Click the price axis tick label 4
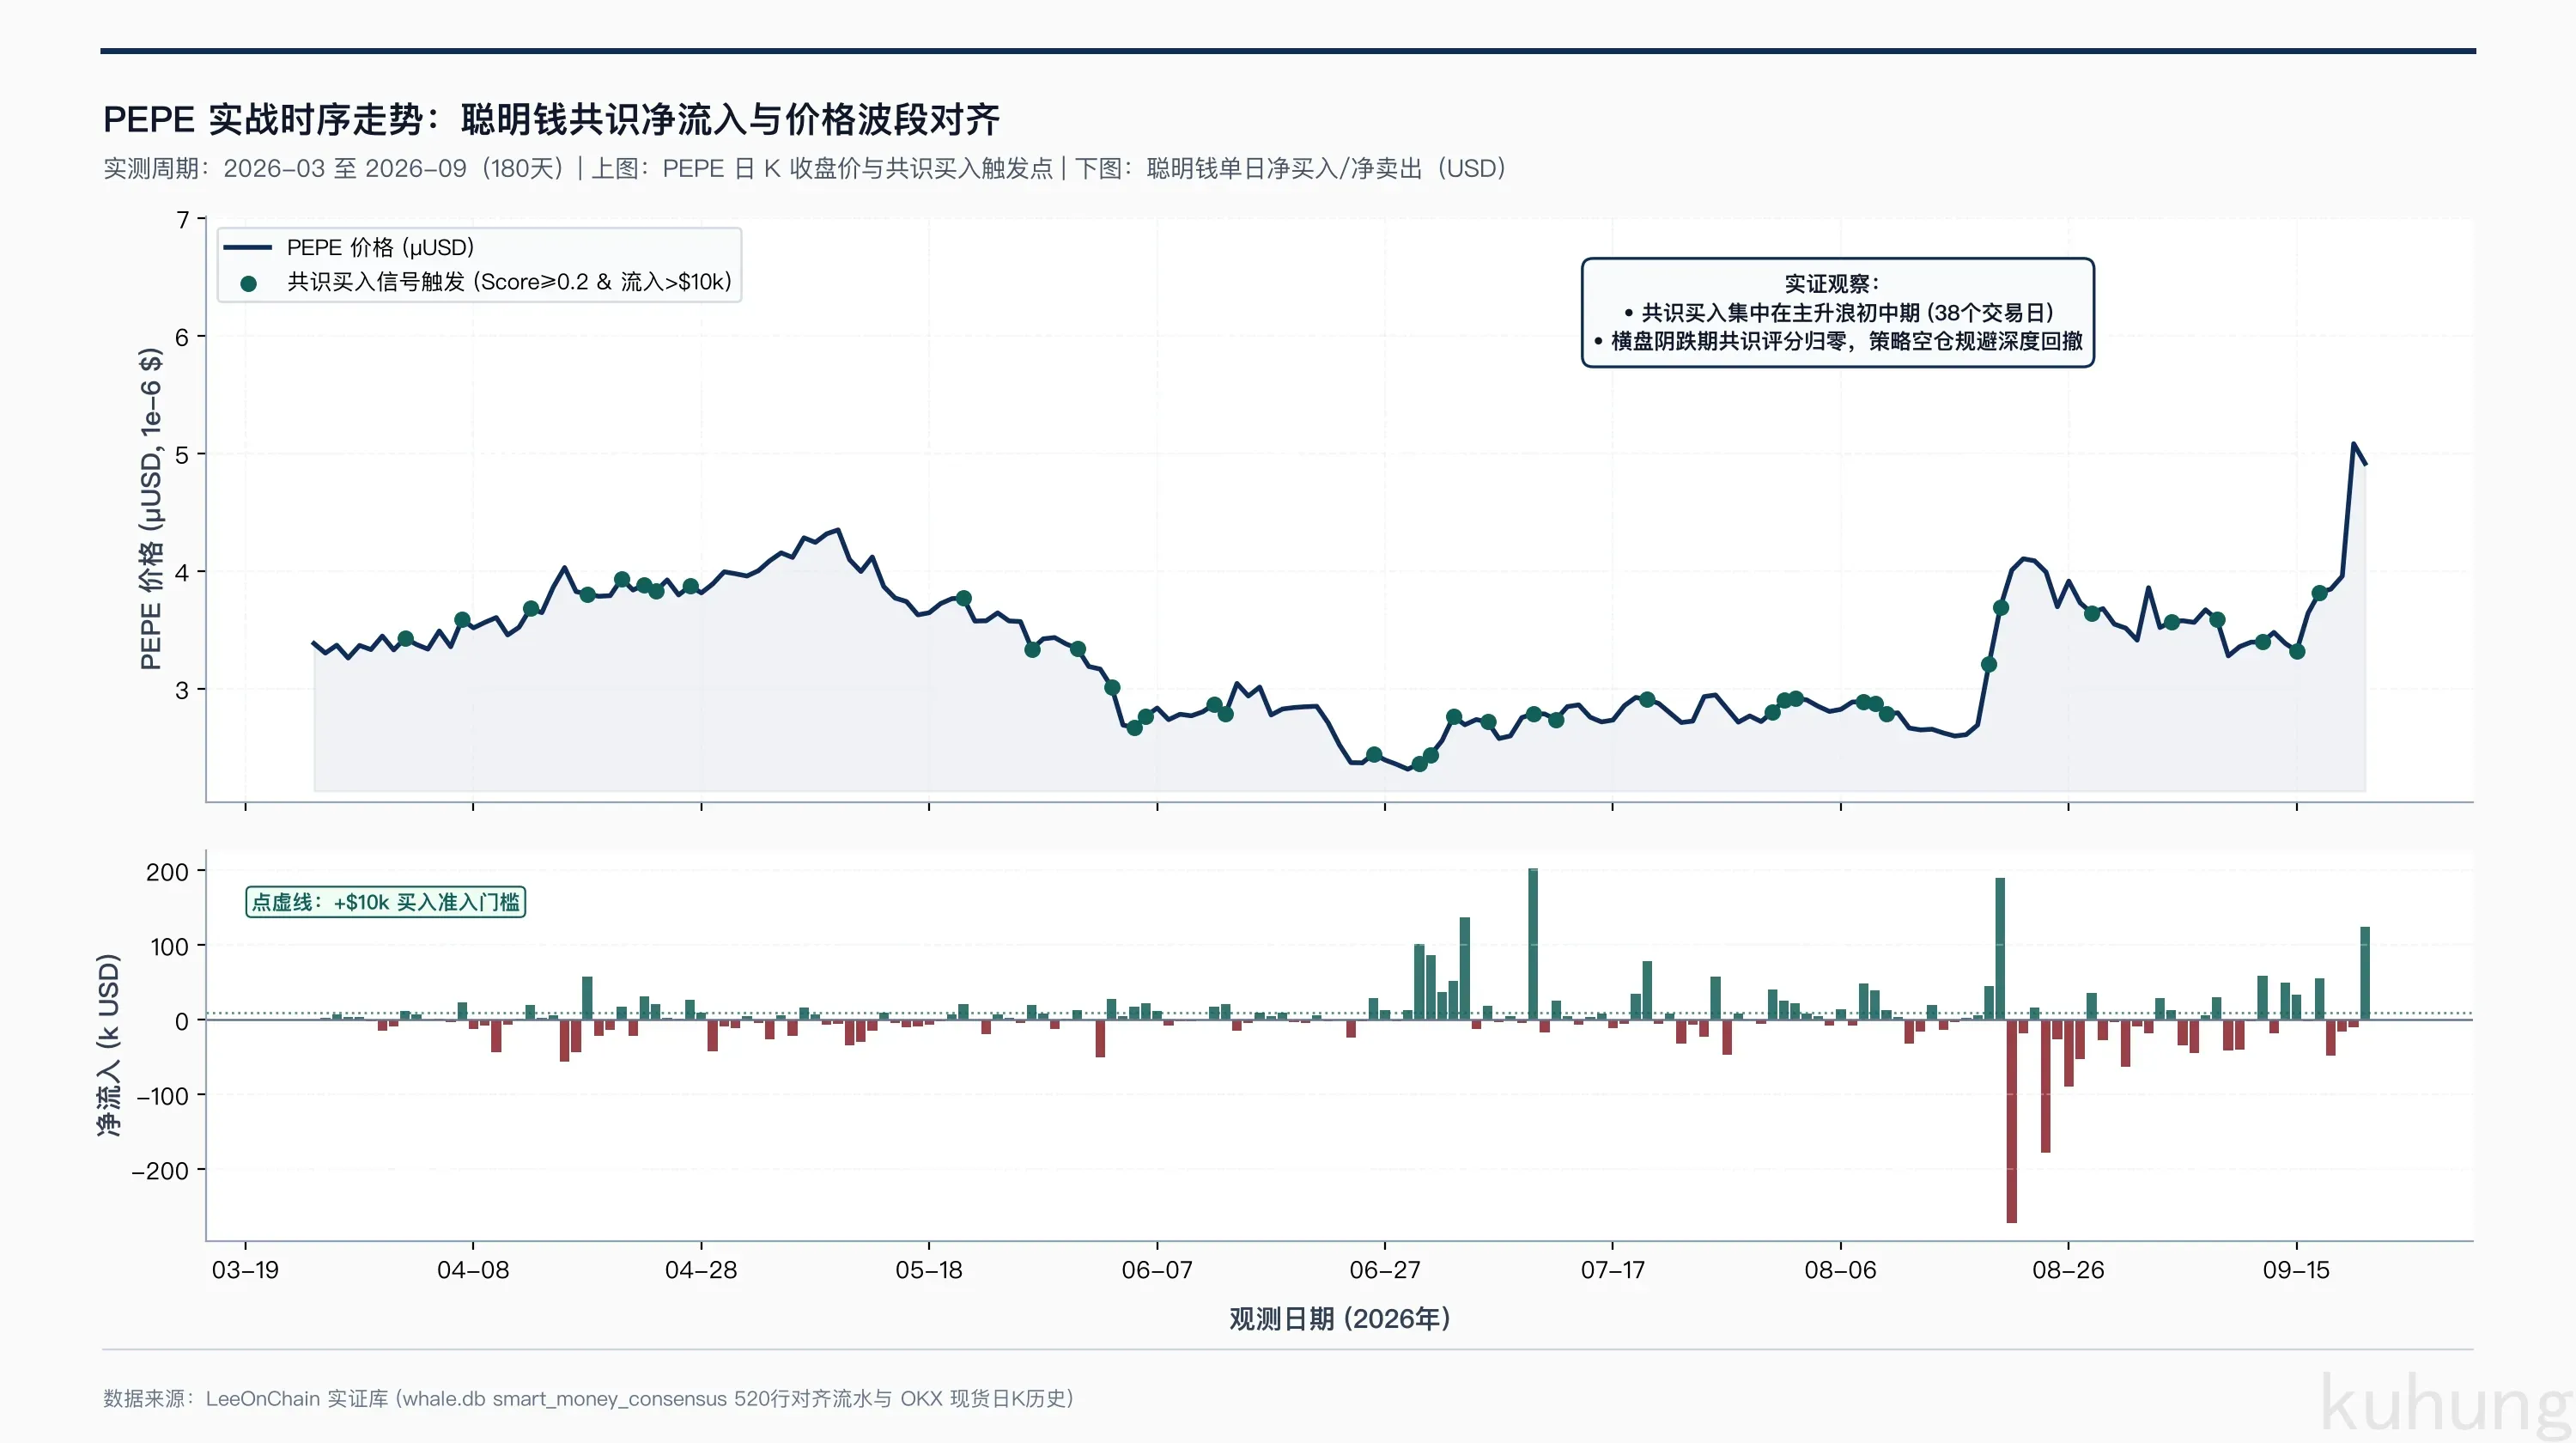Image resolution: width=2576 pixels, height=1443 pixels. click(182, 573)
